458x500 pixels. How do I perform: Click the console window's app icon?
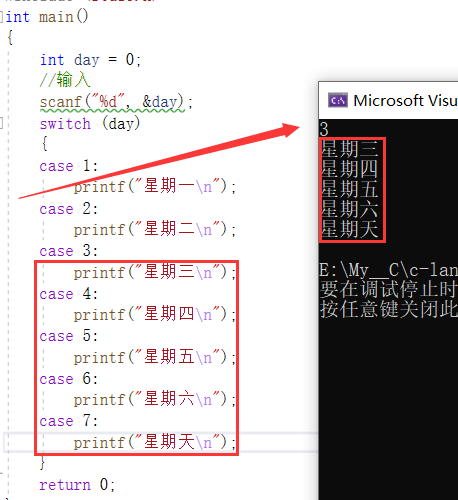click(x=338, y=100)
